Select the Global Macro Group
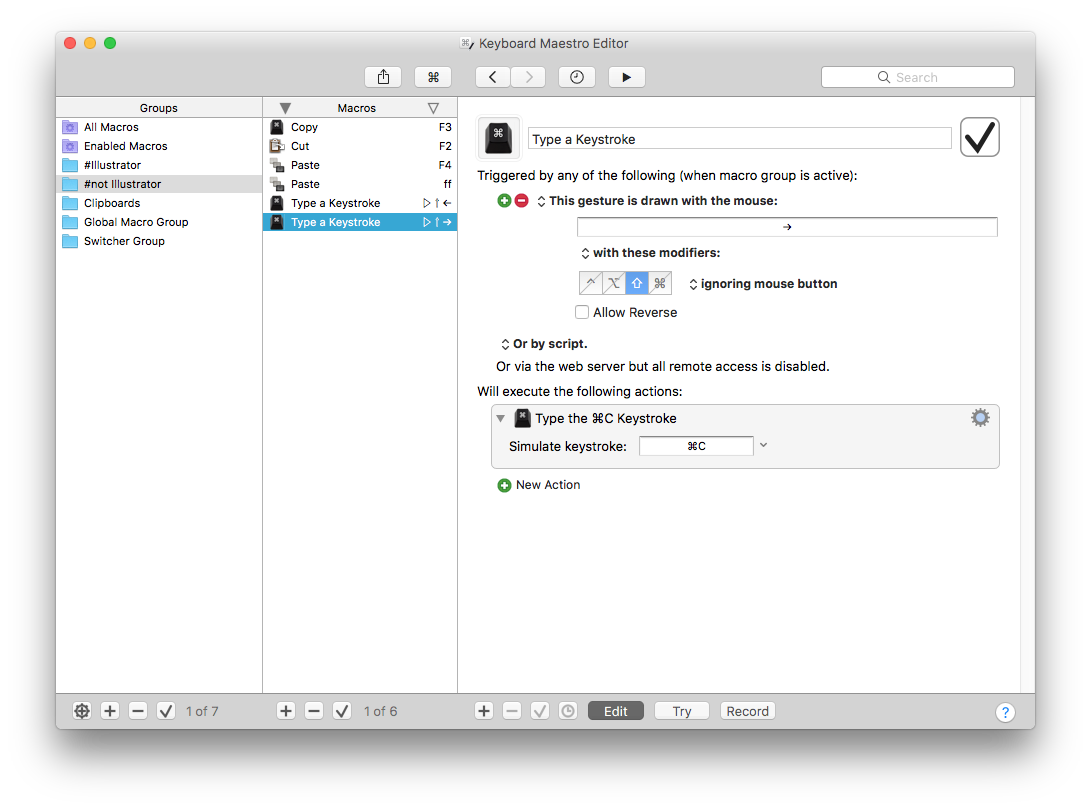 point(159,222)
